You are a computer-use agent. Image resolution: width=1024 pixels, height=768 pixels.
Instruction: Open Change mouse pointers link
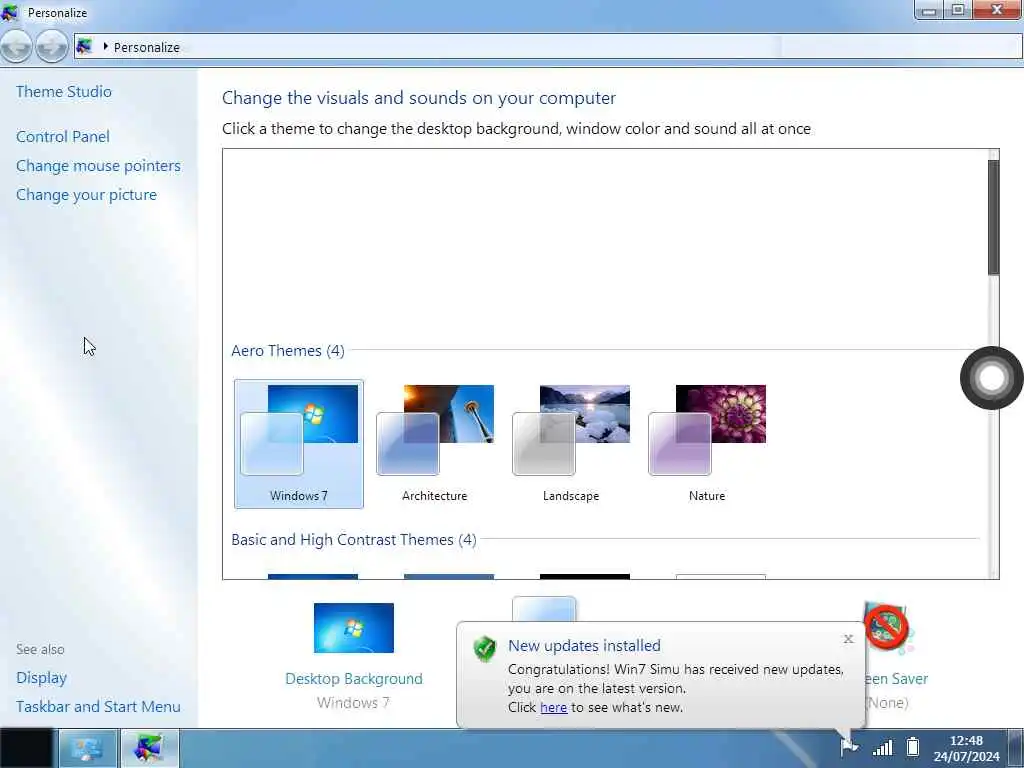pyautogui.click(x=99, y=166)
